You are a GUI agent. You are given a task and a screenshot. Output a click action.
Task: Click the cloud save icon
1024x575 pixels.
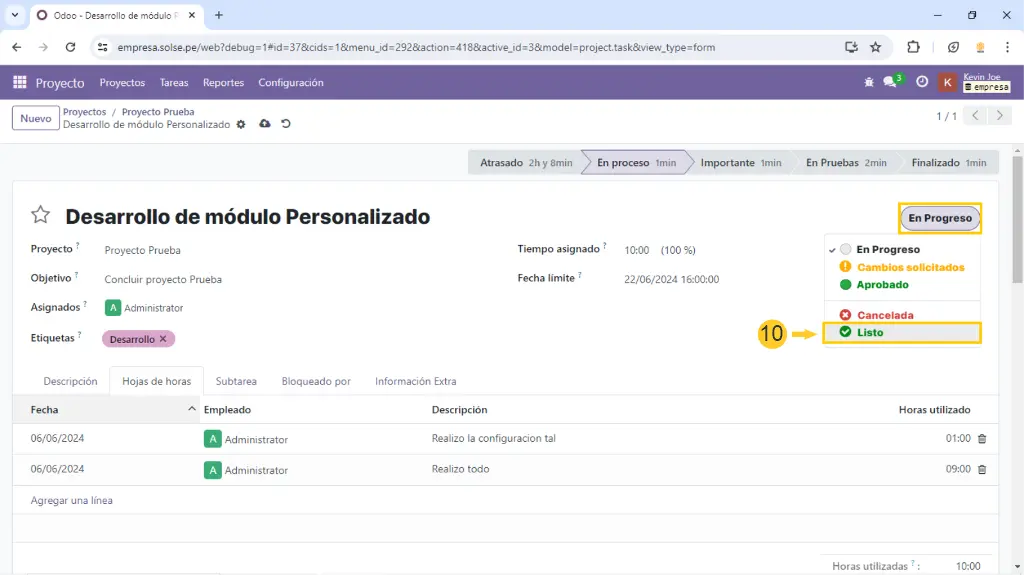point(264,125)
